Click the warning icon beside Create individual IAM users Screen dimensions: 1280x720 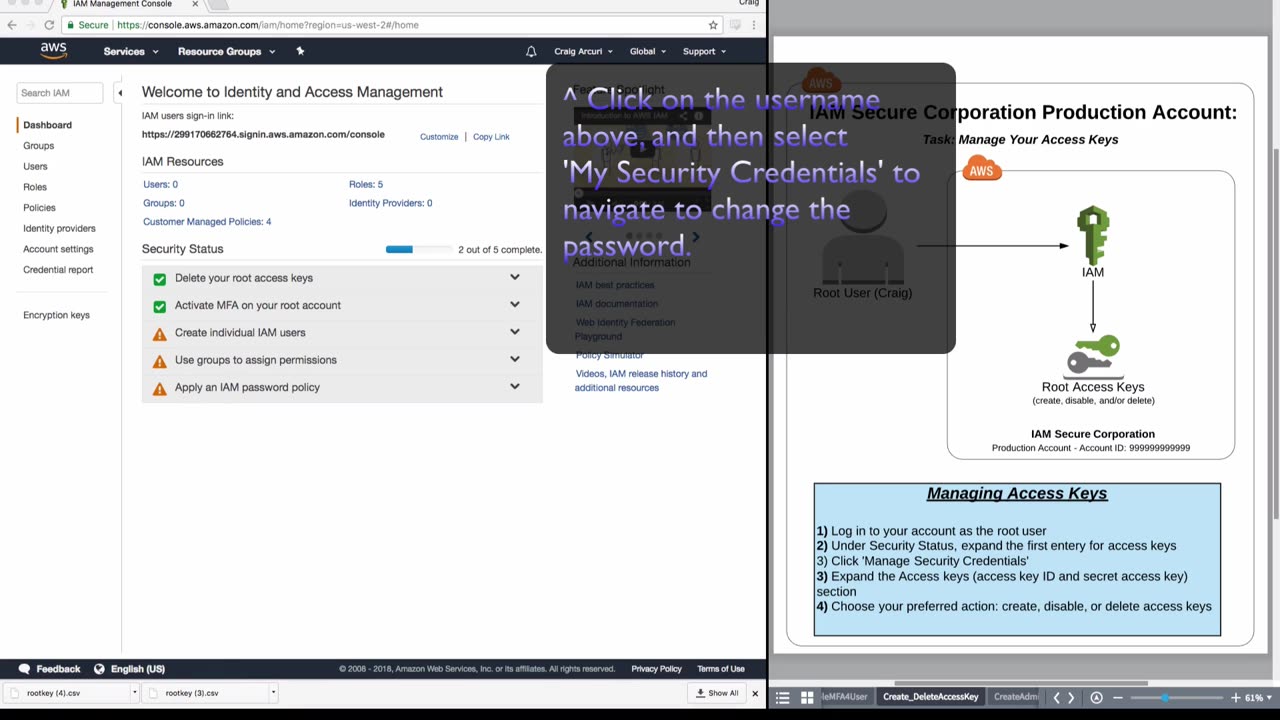tap(159, 333)
